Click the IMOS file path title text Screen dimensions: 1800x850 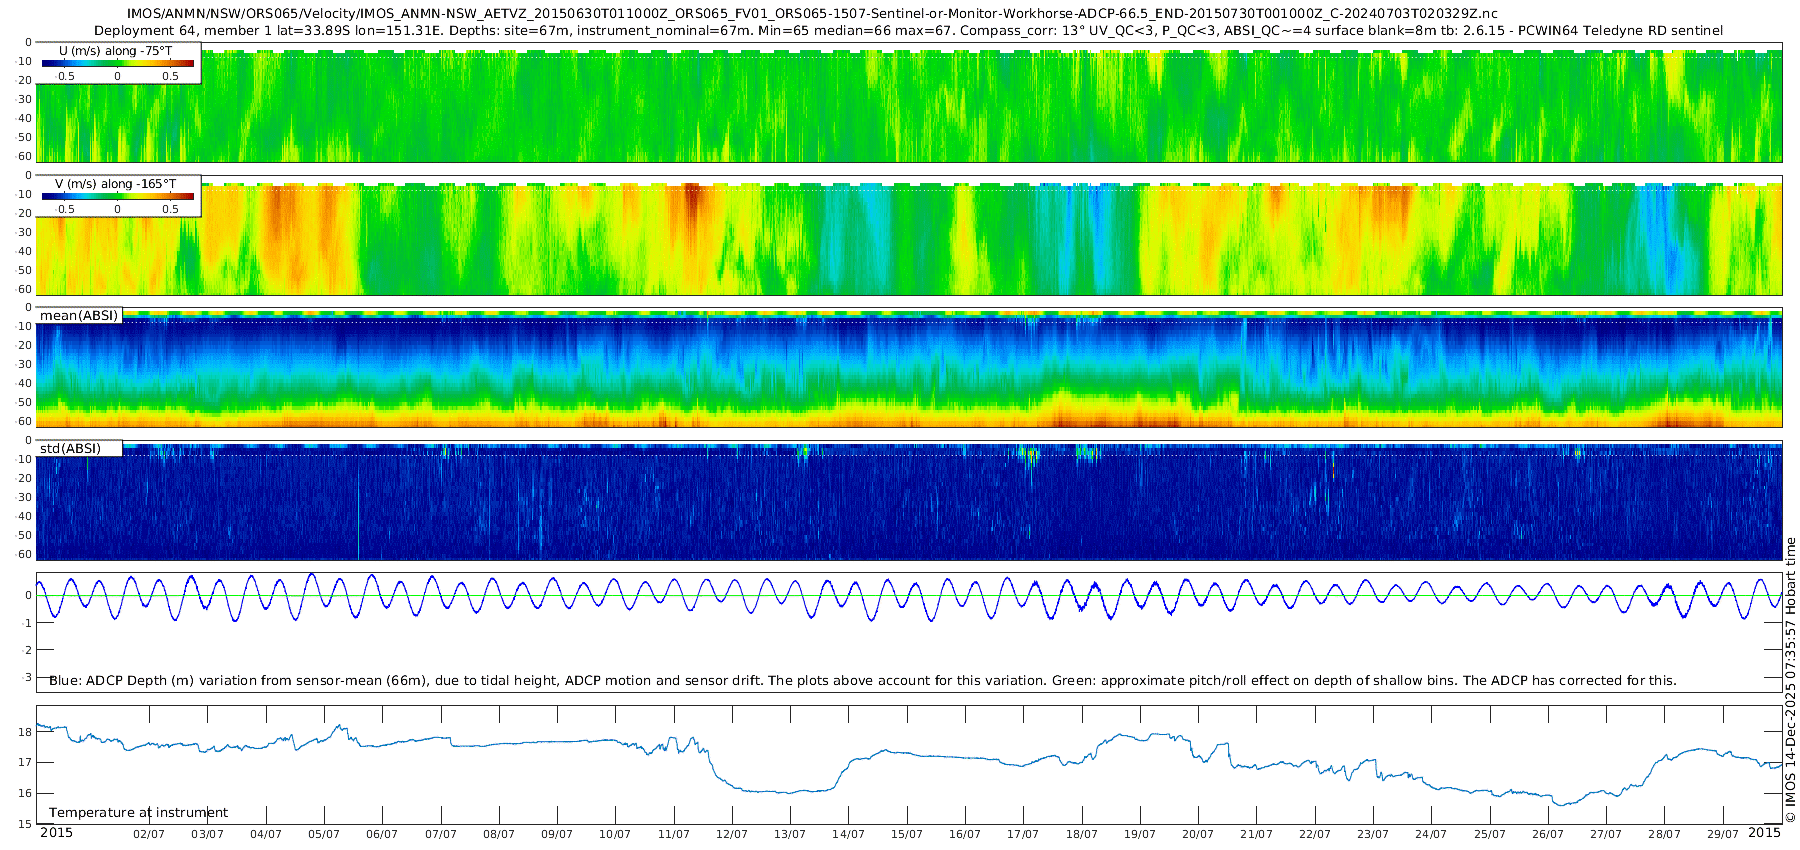[x=812, y=14]
